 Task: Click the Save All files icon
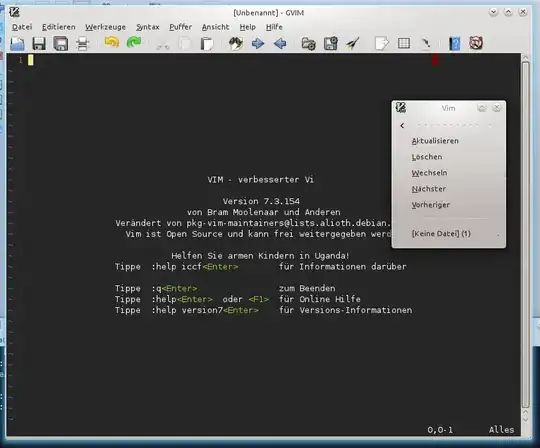pos(61,44)
